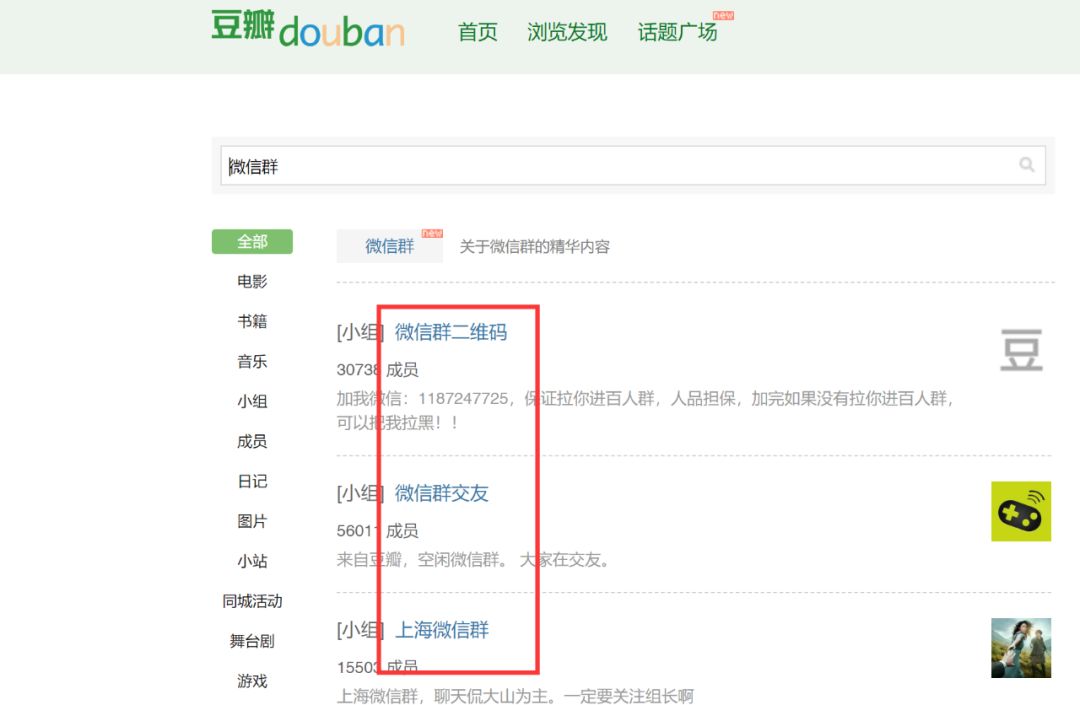Filter results by 成员
The image size is (1080, 705).
pos(252,441)
